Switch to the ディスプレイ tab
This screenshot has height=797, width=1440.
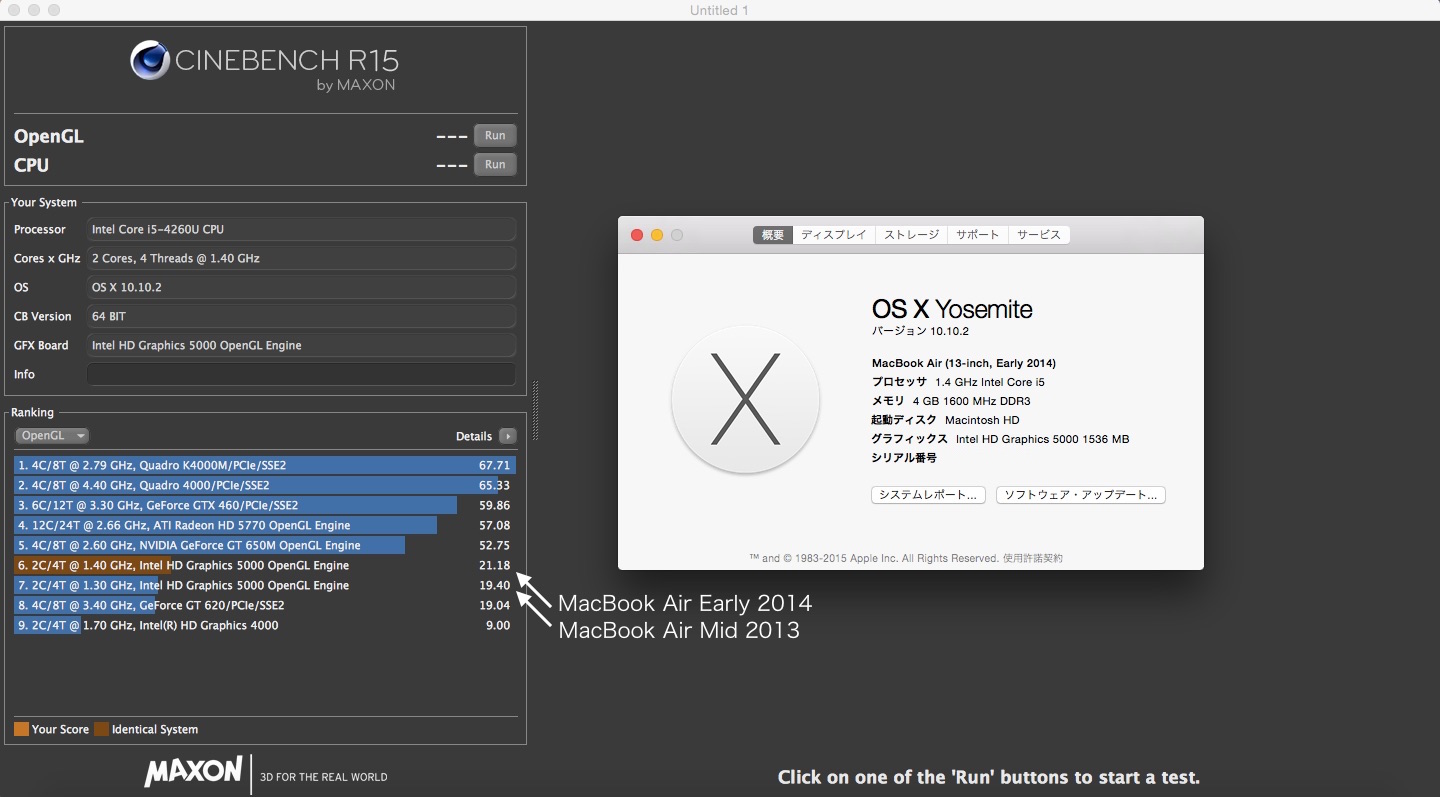[834, 235]
